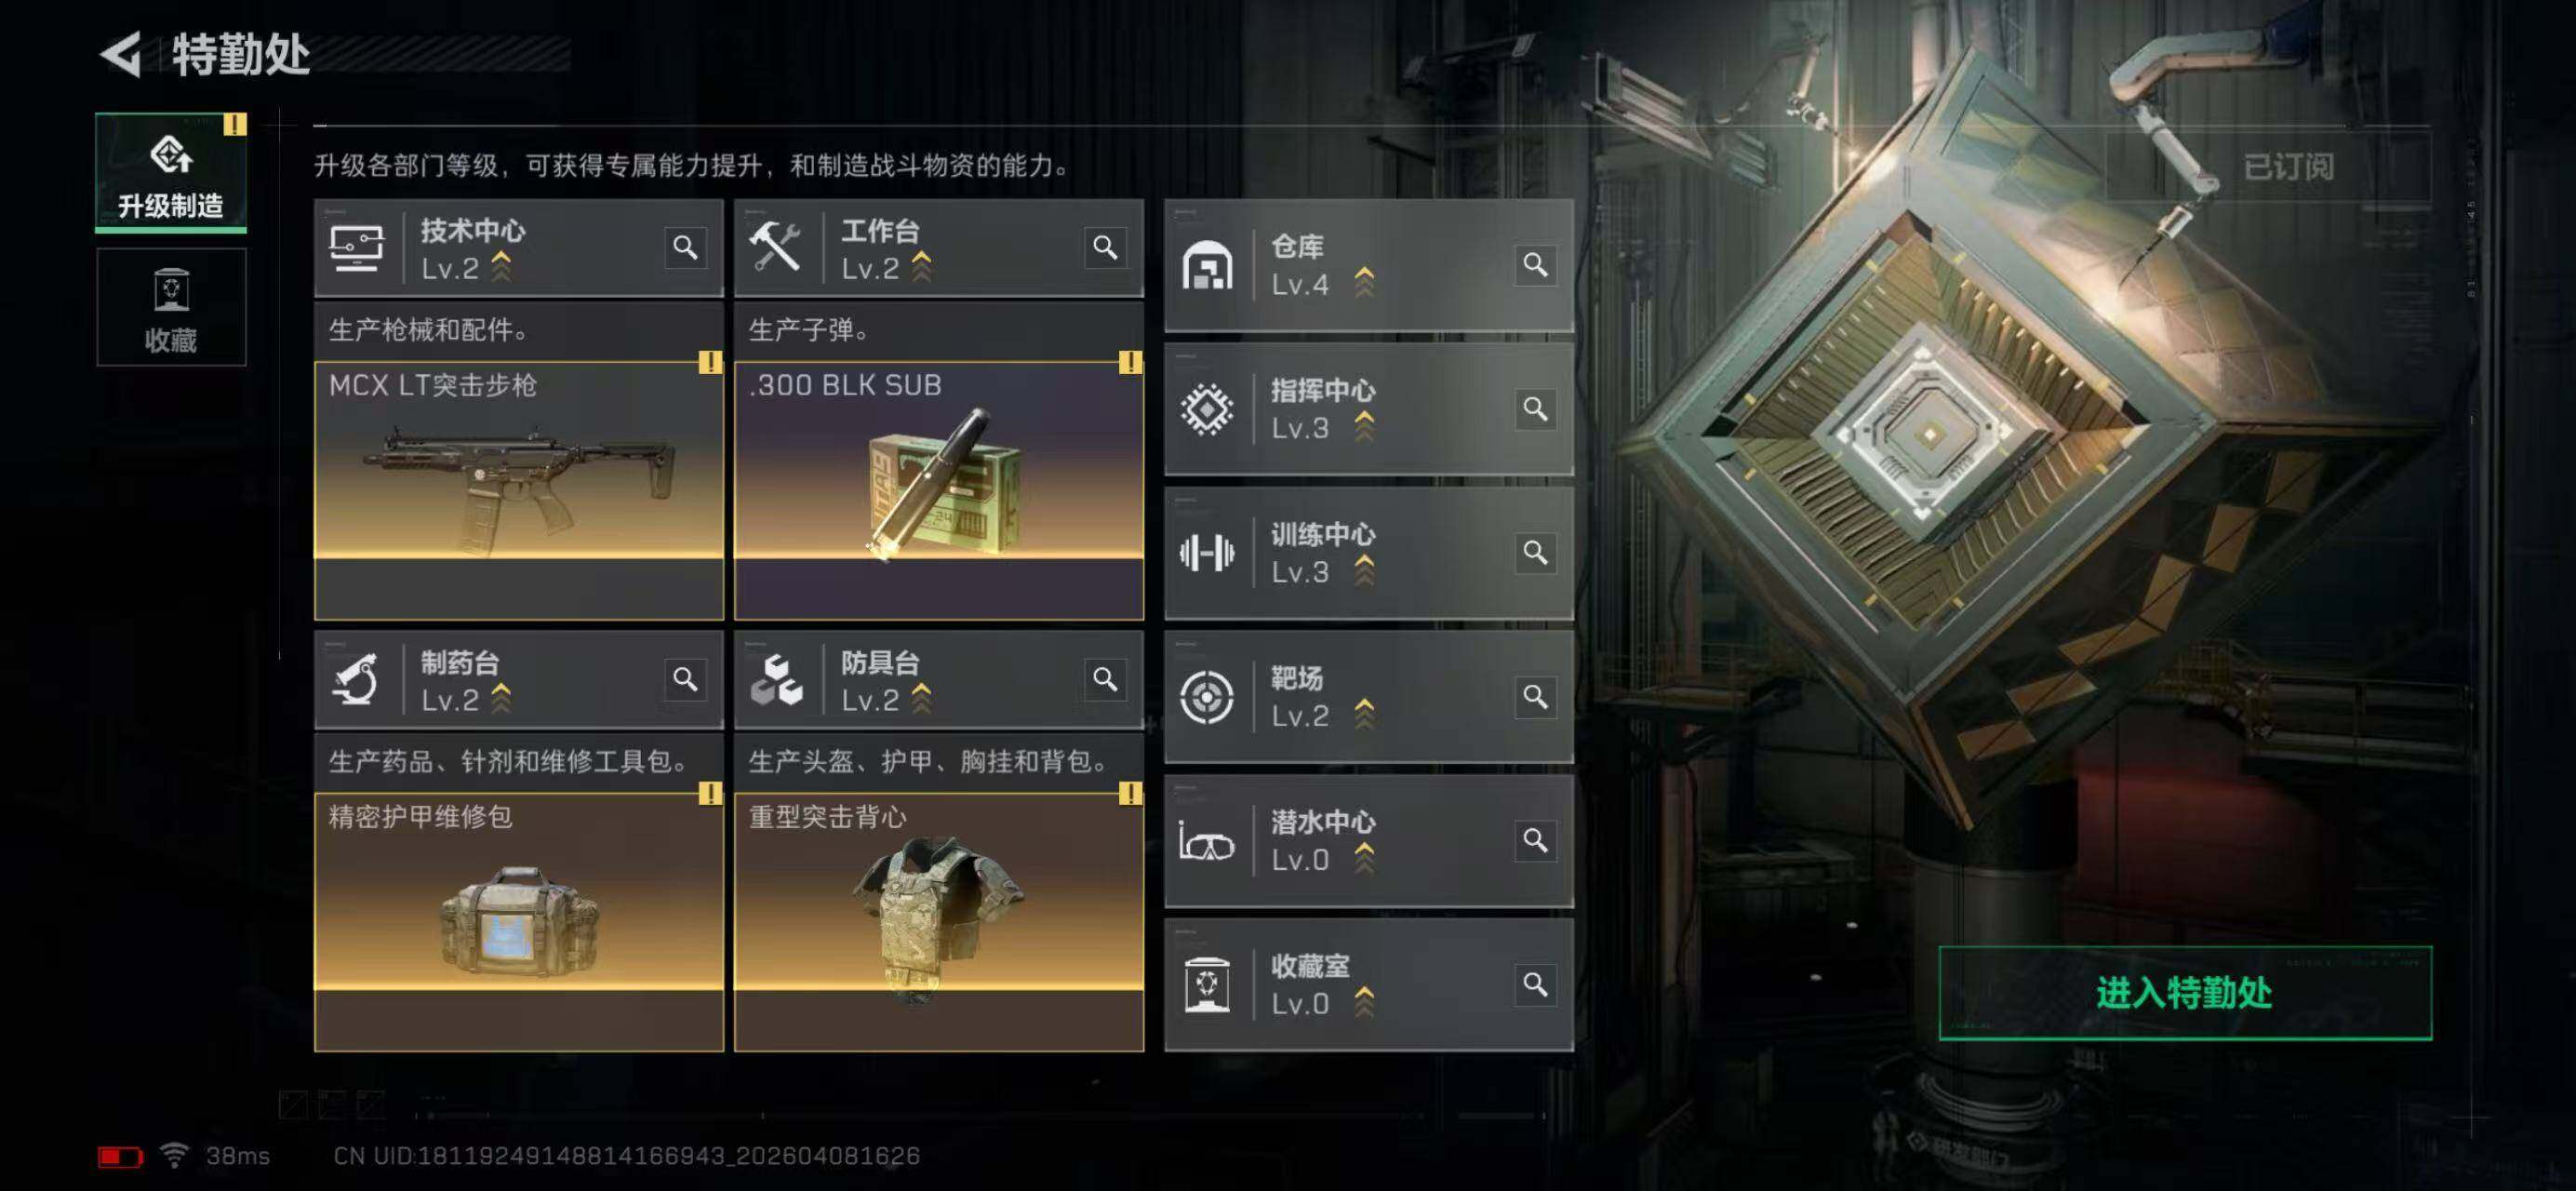Tap the 收藏室 upgrade chevron arrows
Image resolution: width=2576 pixels, height=1191 pixels.
[1363, 1002]
